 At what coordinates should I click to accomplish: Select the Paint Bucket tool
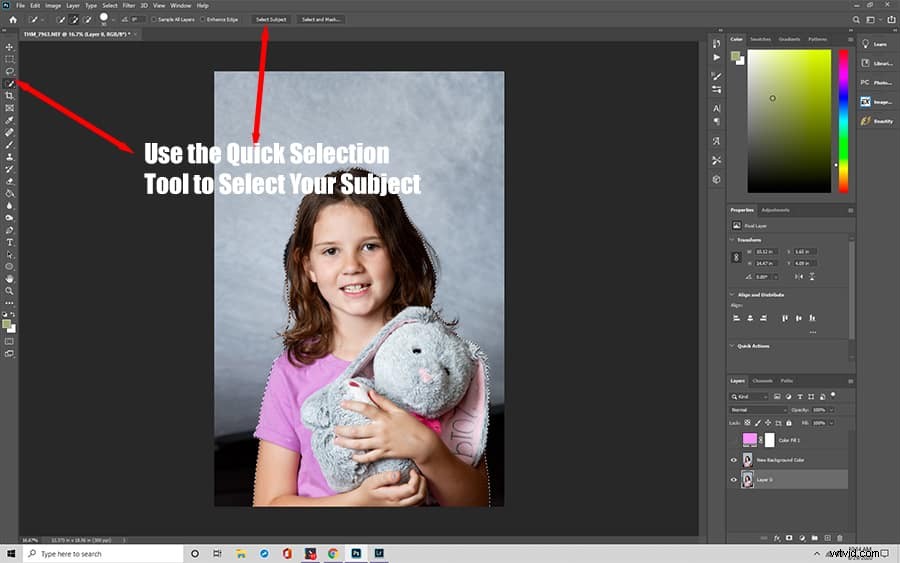click(9, 193)
